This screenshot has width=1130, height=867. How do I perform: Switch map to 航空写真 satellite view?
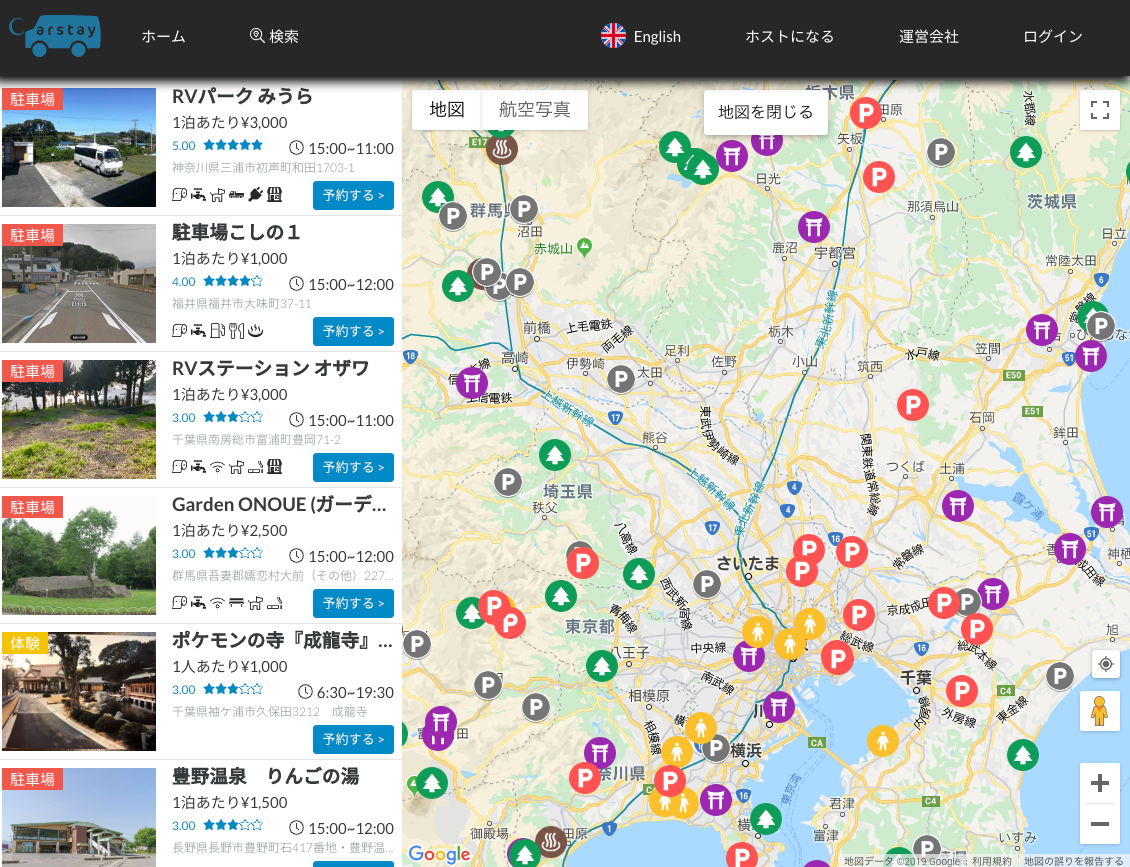coord(534,110)
